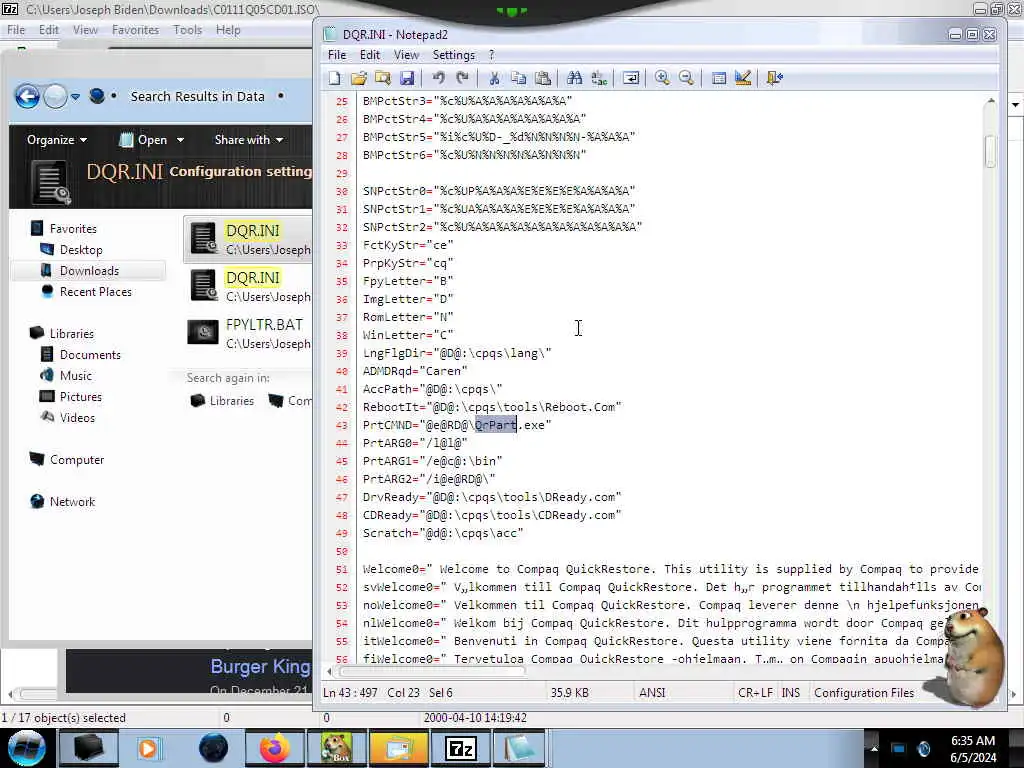Click the Burger King banner text
The image size is (1024, 768).
click(x=260, y=667)
